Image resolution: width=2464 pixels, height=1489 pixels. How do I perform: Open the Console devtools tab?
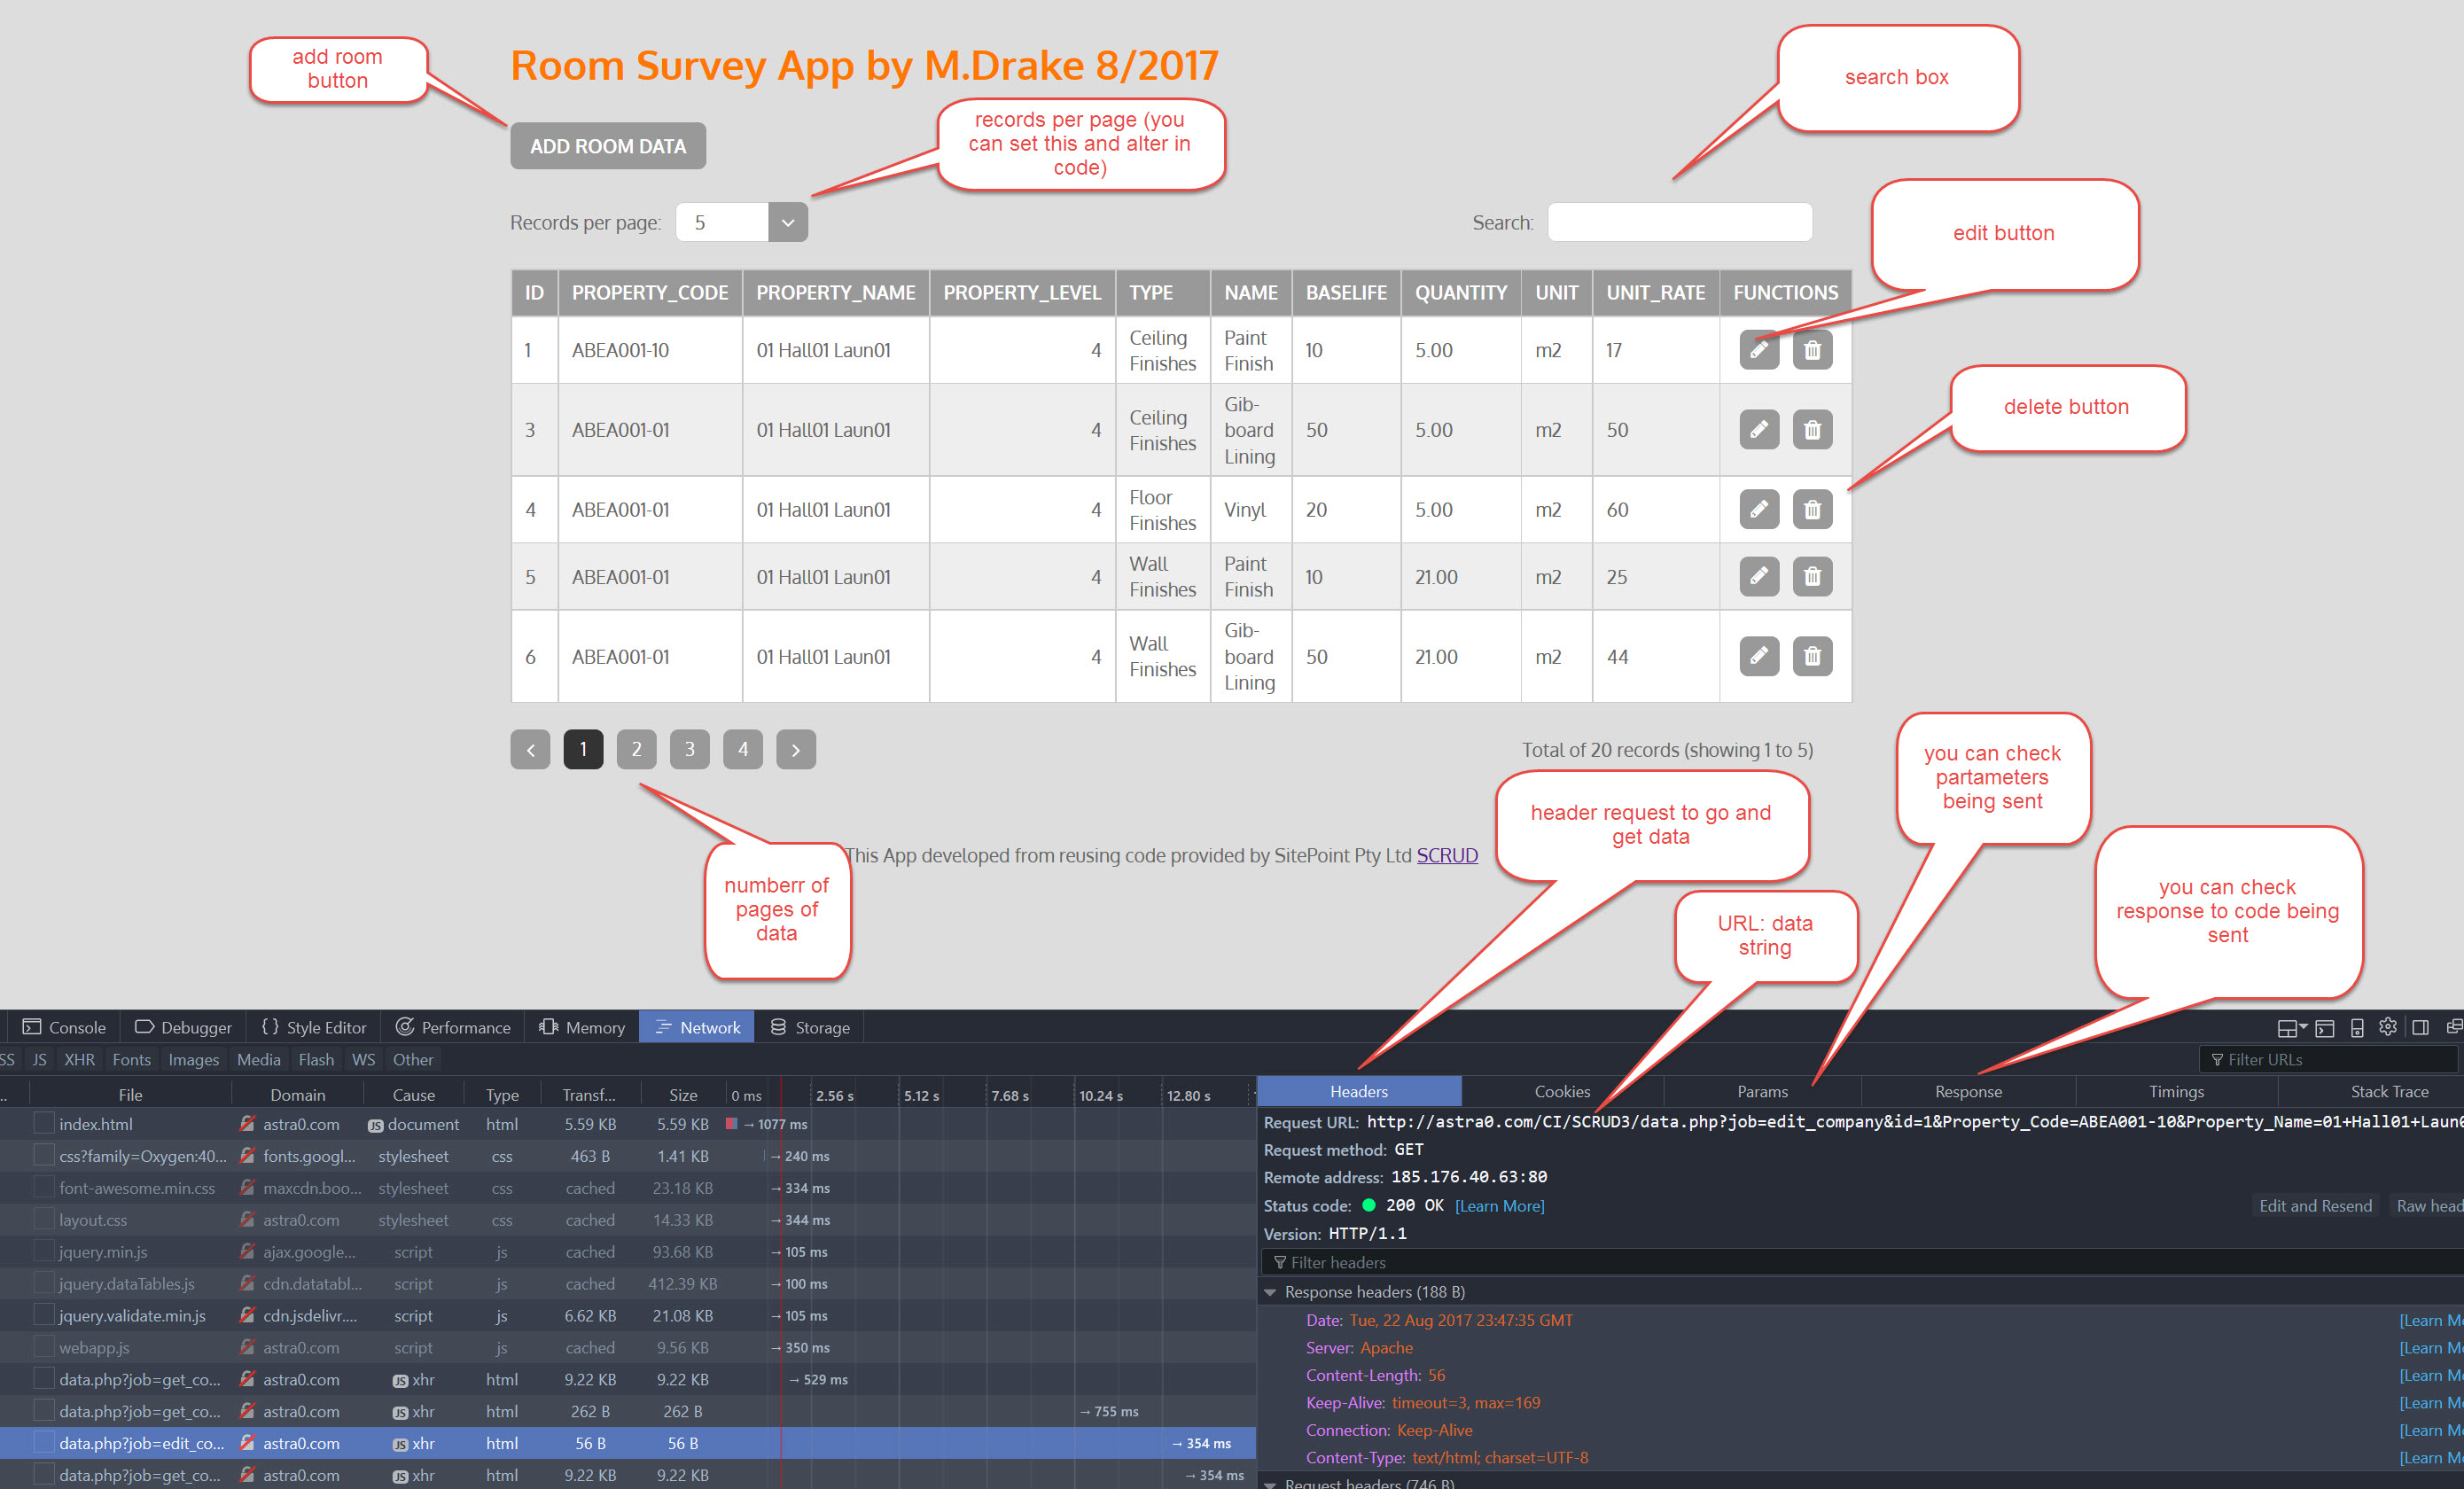click(x=64, y=1027)
